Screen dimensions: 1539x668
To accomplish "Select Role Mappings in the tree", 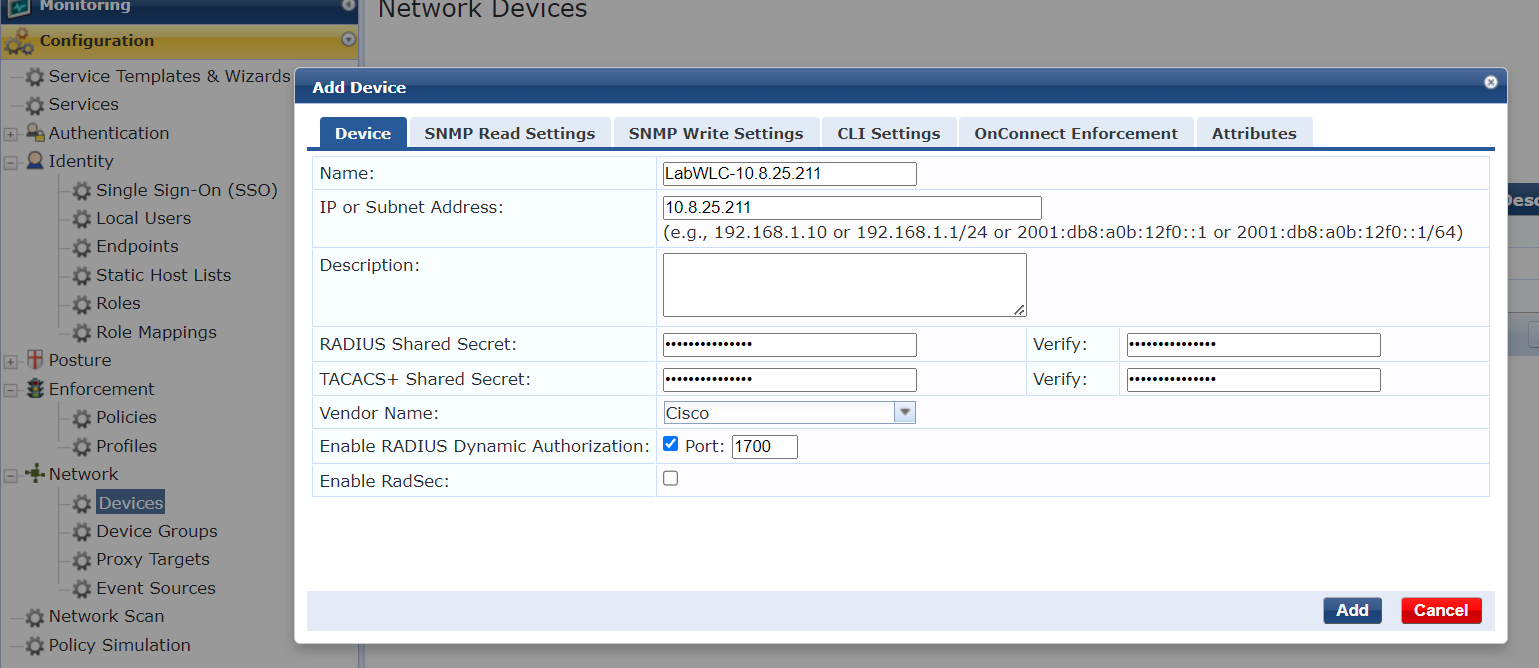I will 156,332.
